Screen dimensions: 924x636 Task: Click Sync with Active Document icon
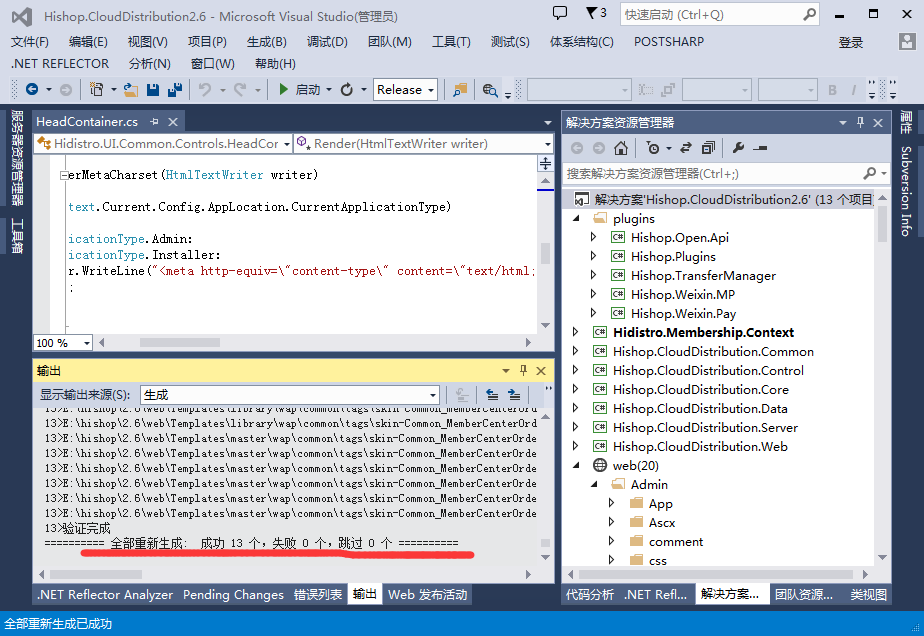click(685, 148)
